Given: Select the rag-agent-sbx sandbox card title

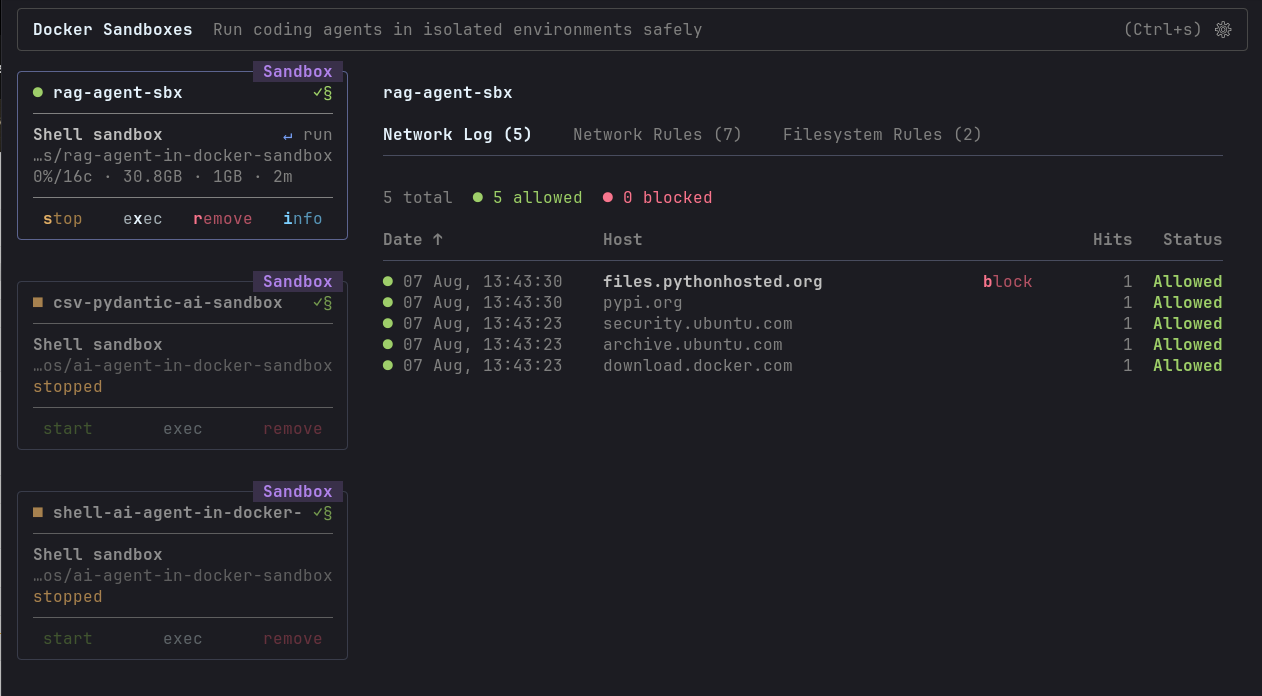Looking at the screenshot, I should pos(118,93).
